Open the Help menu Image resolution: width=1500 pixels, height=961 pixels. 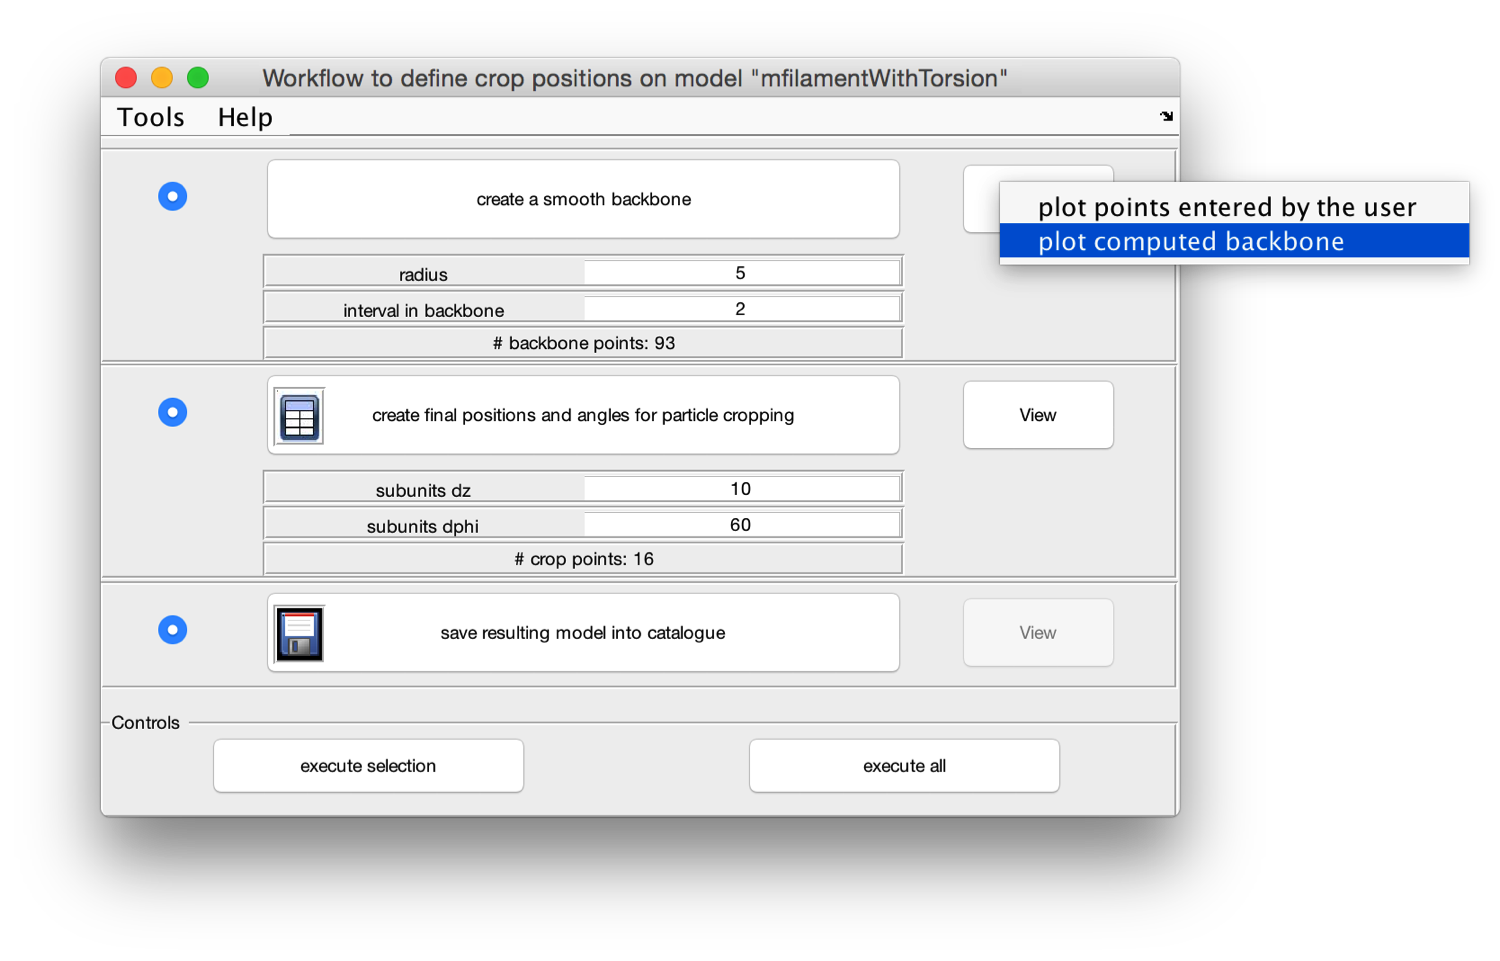point(245,117)
